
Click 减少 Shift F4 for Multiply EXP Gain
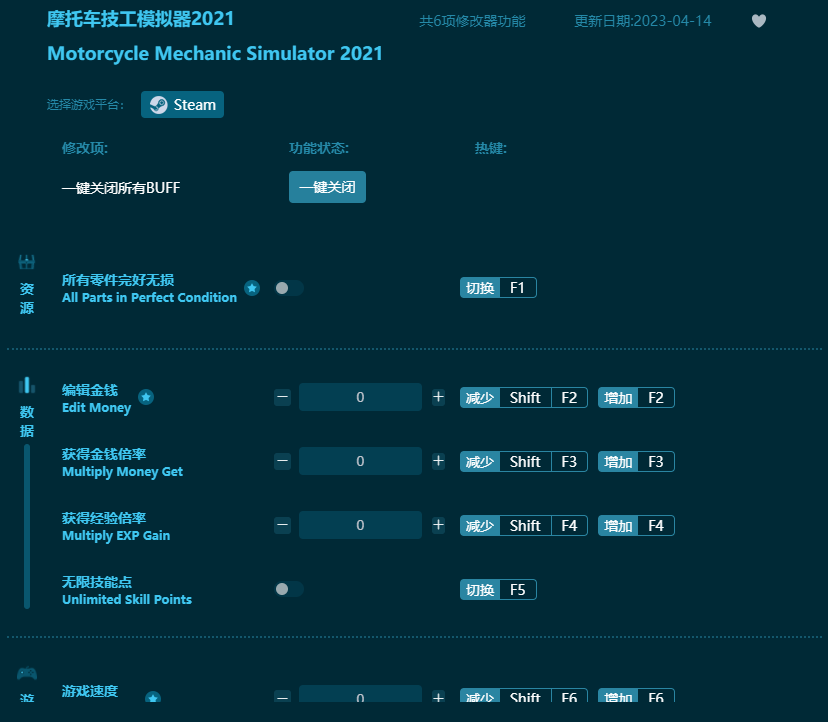tap(523, 525)
